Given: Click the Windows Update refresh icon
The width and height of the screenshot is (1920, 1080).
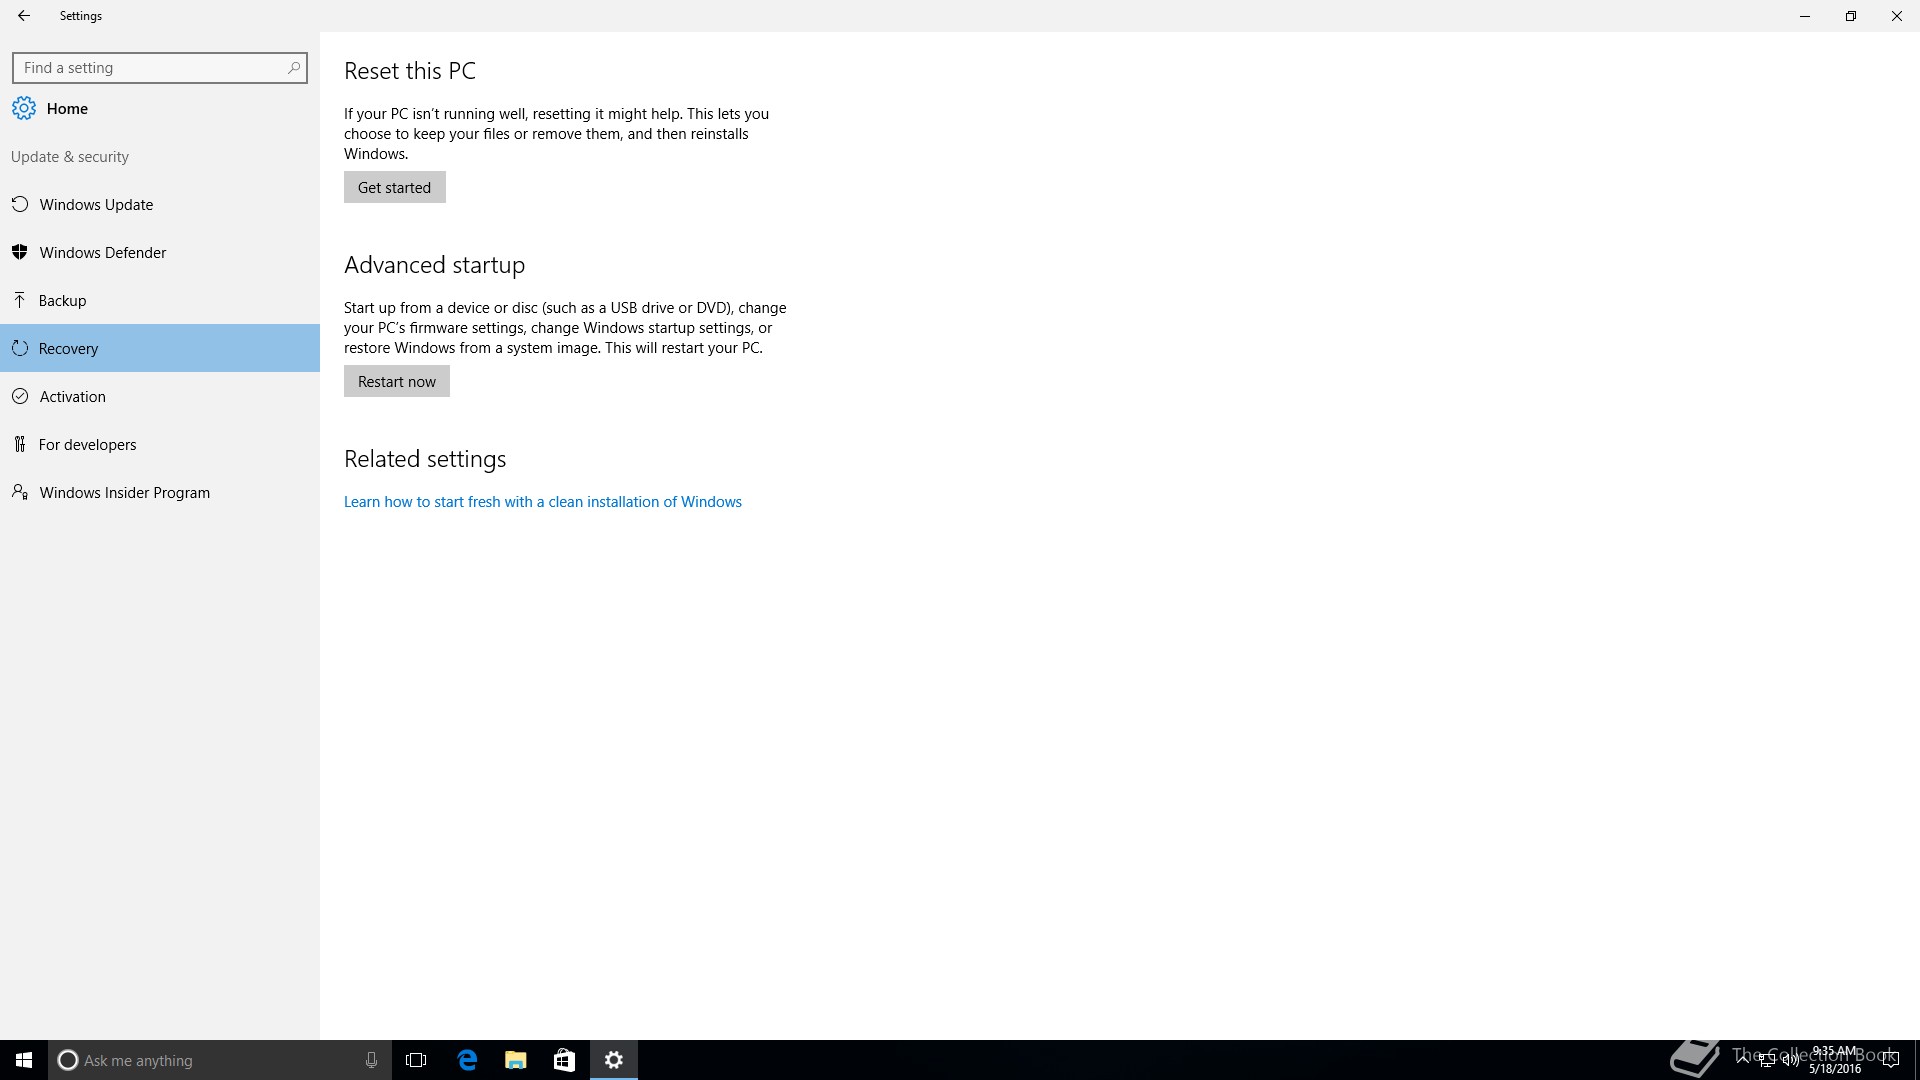Looking at the screenshot, I should 19,204.
